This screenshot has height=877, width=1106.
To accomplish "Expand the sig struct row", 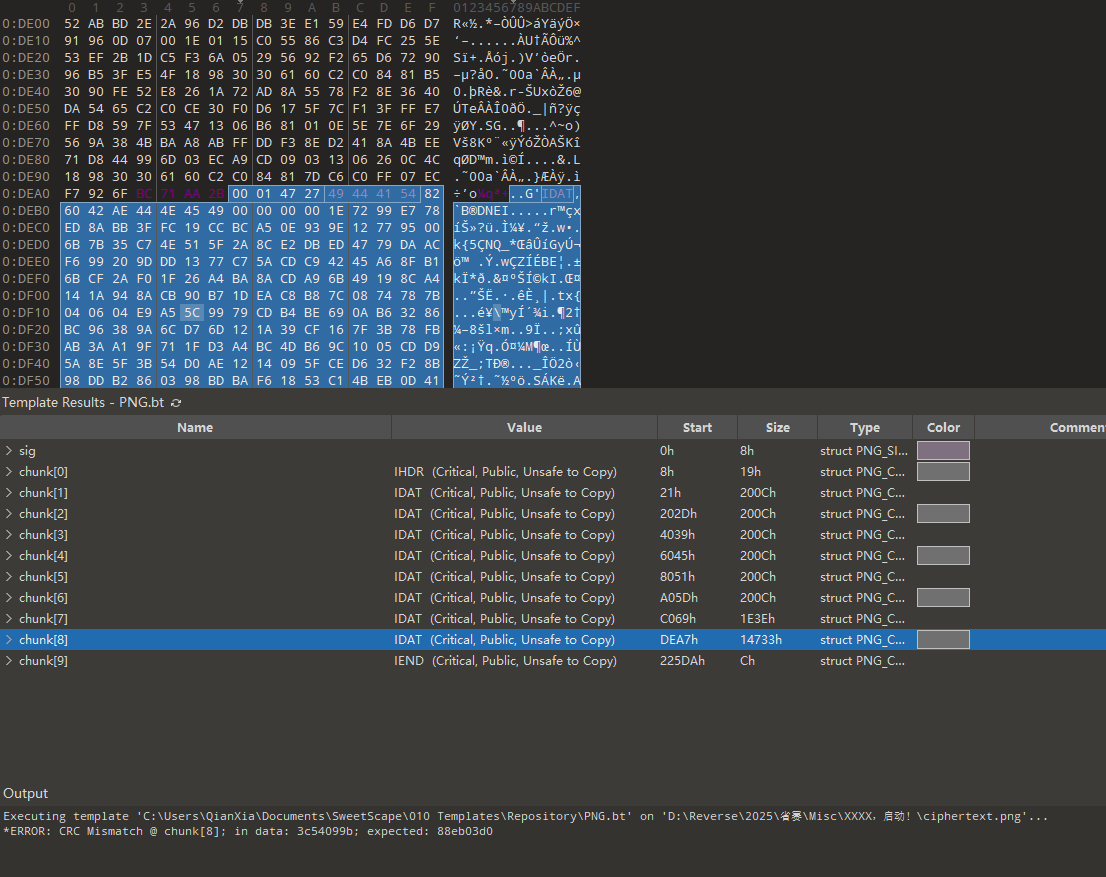I will click(10, 451).
